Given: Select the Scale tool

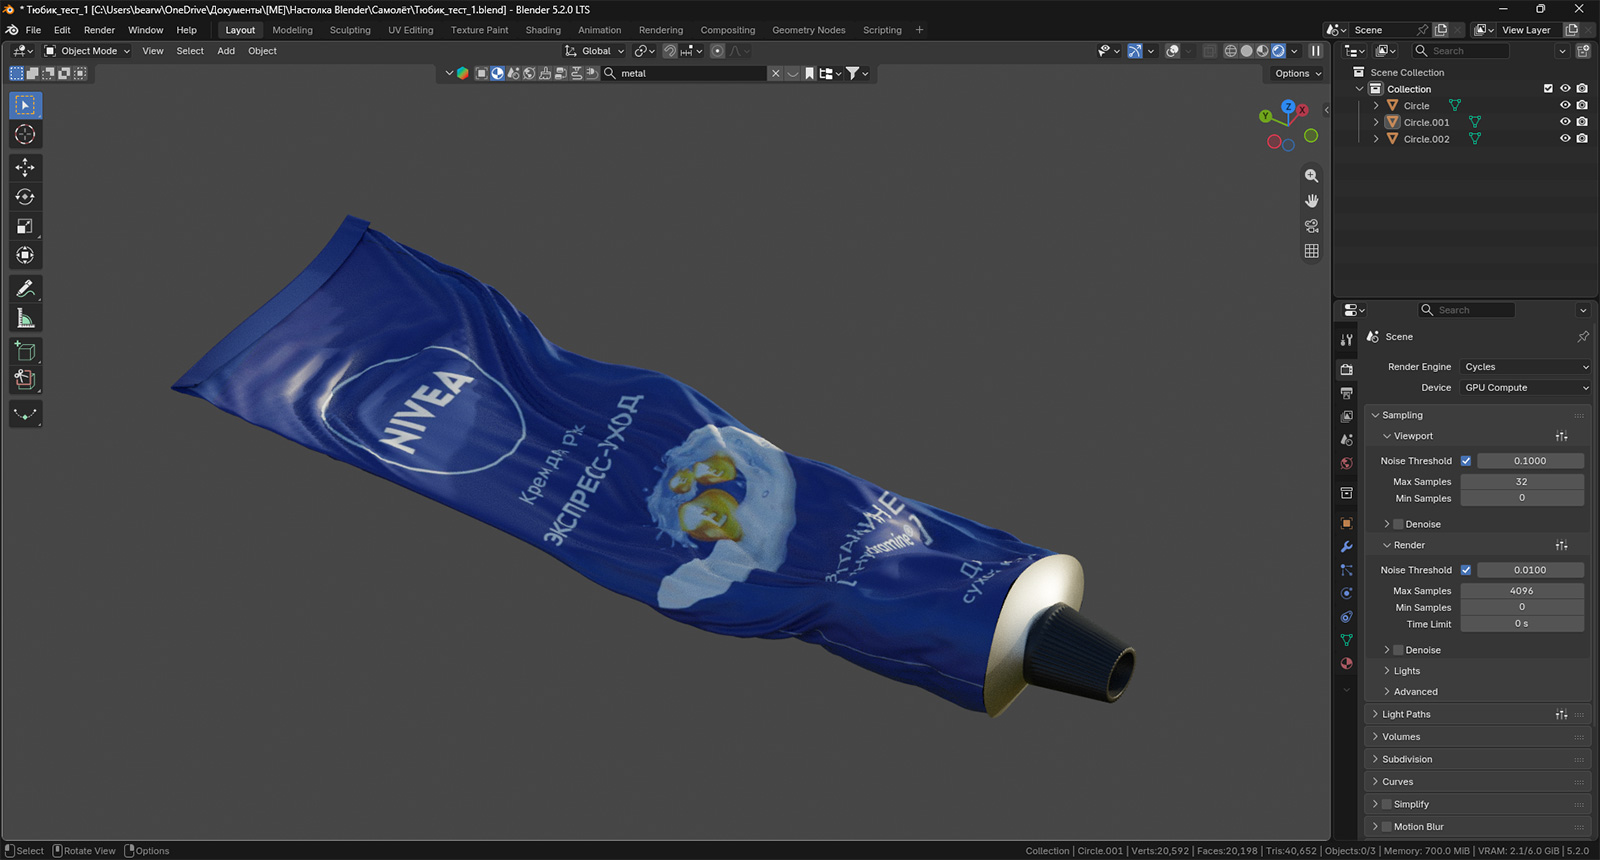Looking at the screenshot, I should click(25, 226).
